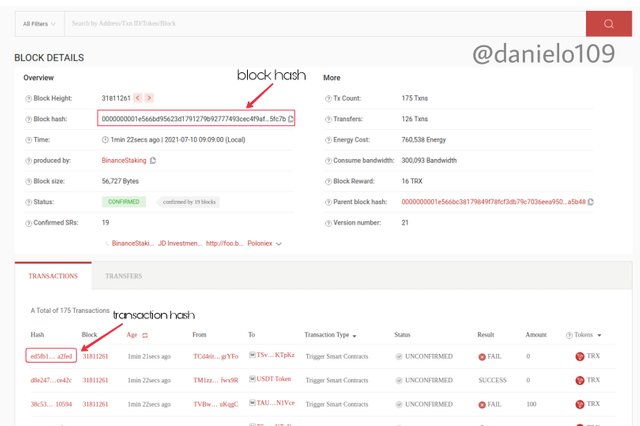Viewport: 640px width, 426px height.
Task: Click Version number help icon
Action: click(x=328, y=223)
